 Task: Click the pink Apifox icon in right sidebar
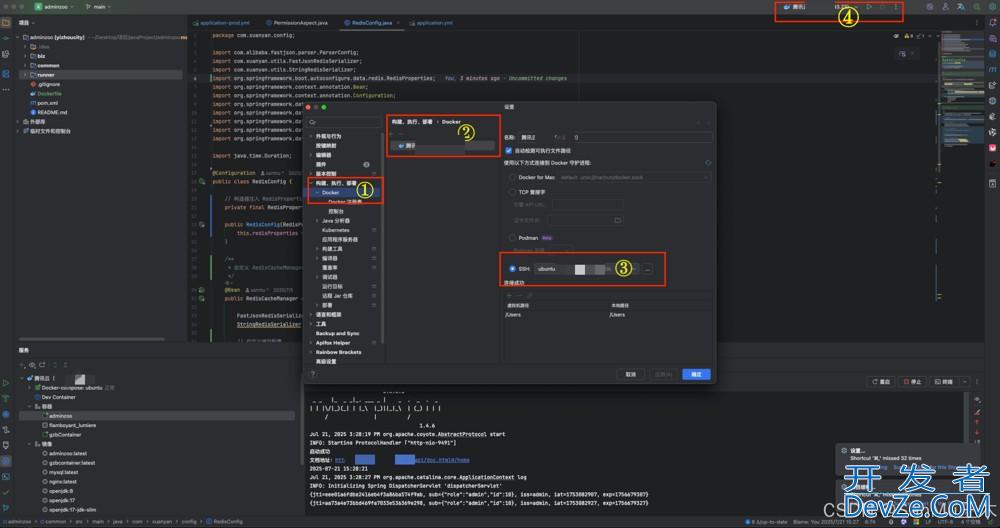click(x=992, y=148)
